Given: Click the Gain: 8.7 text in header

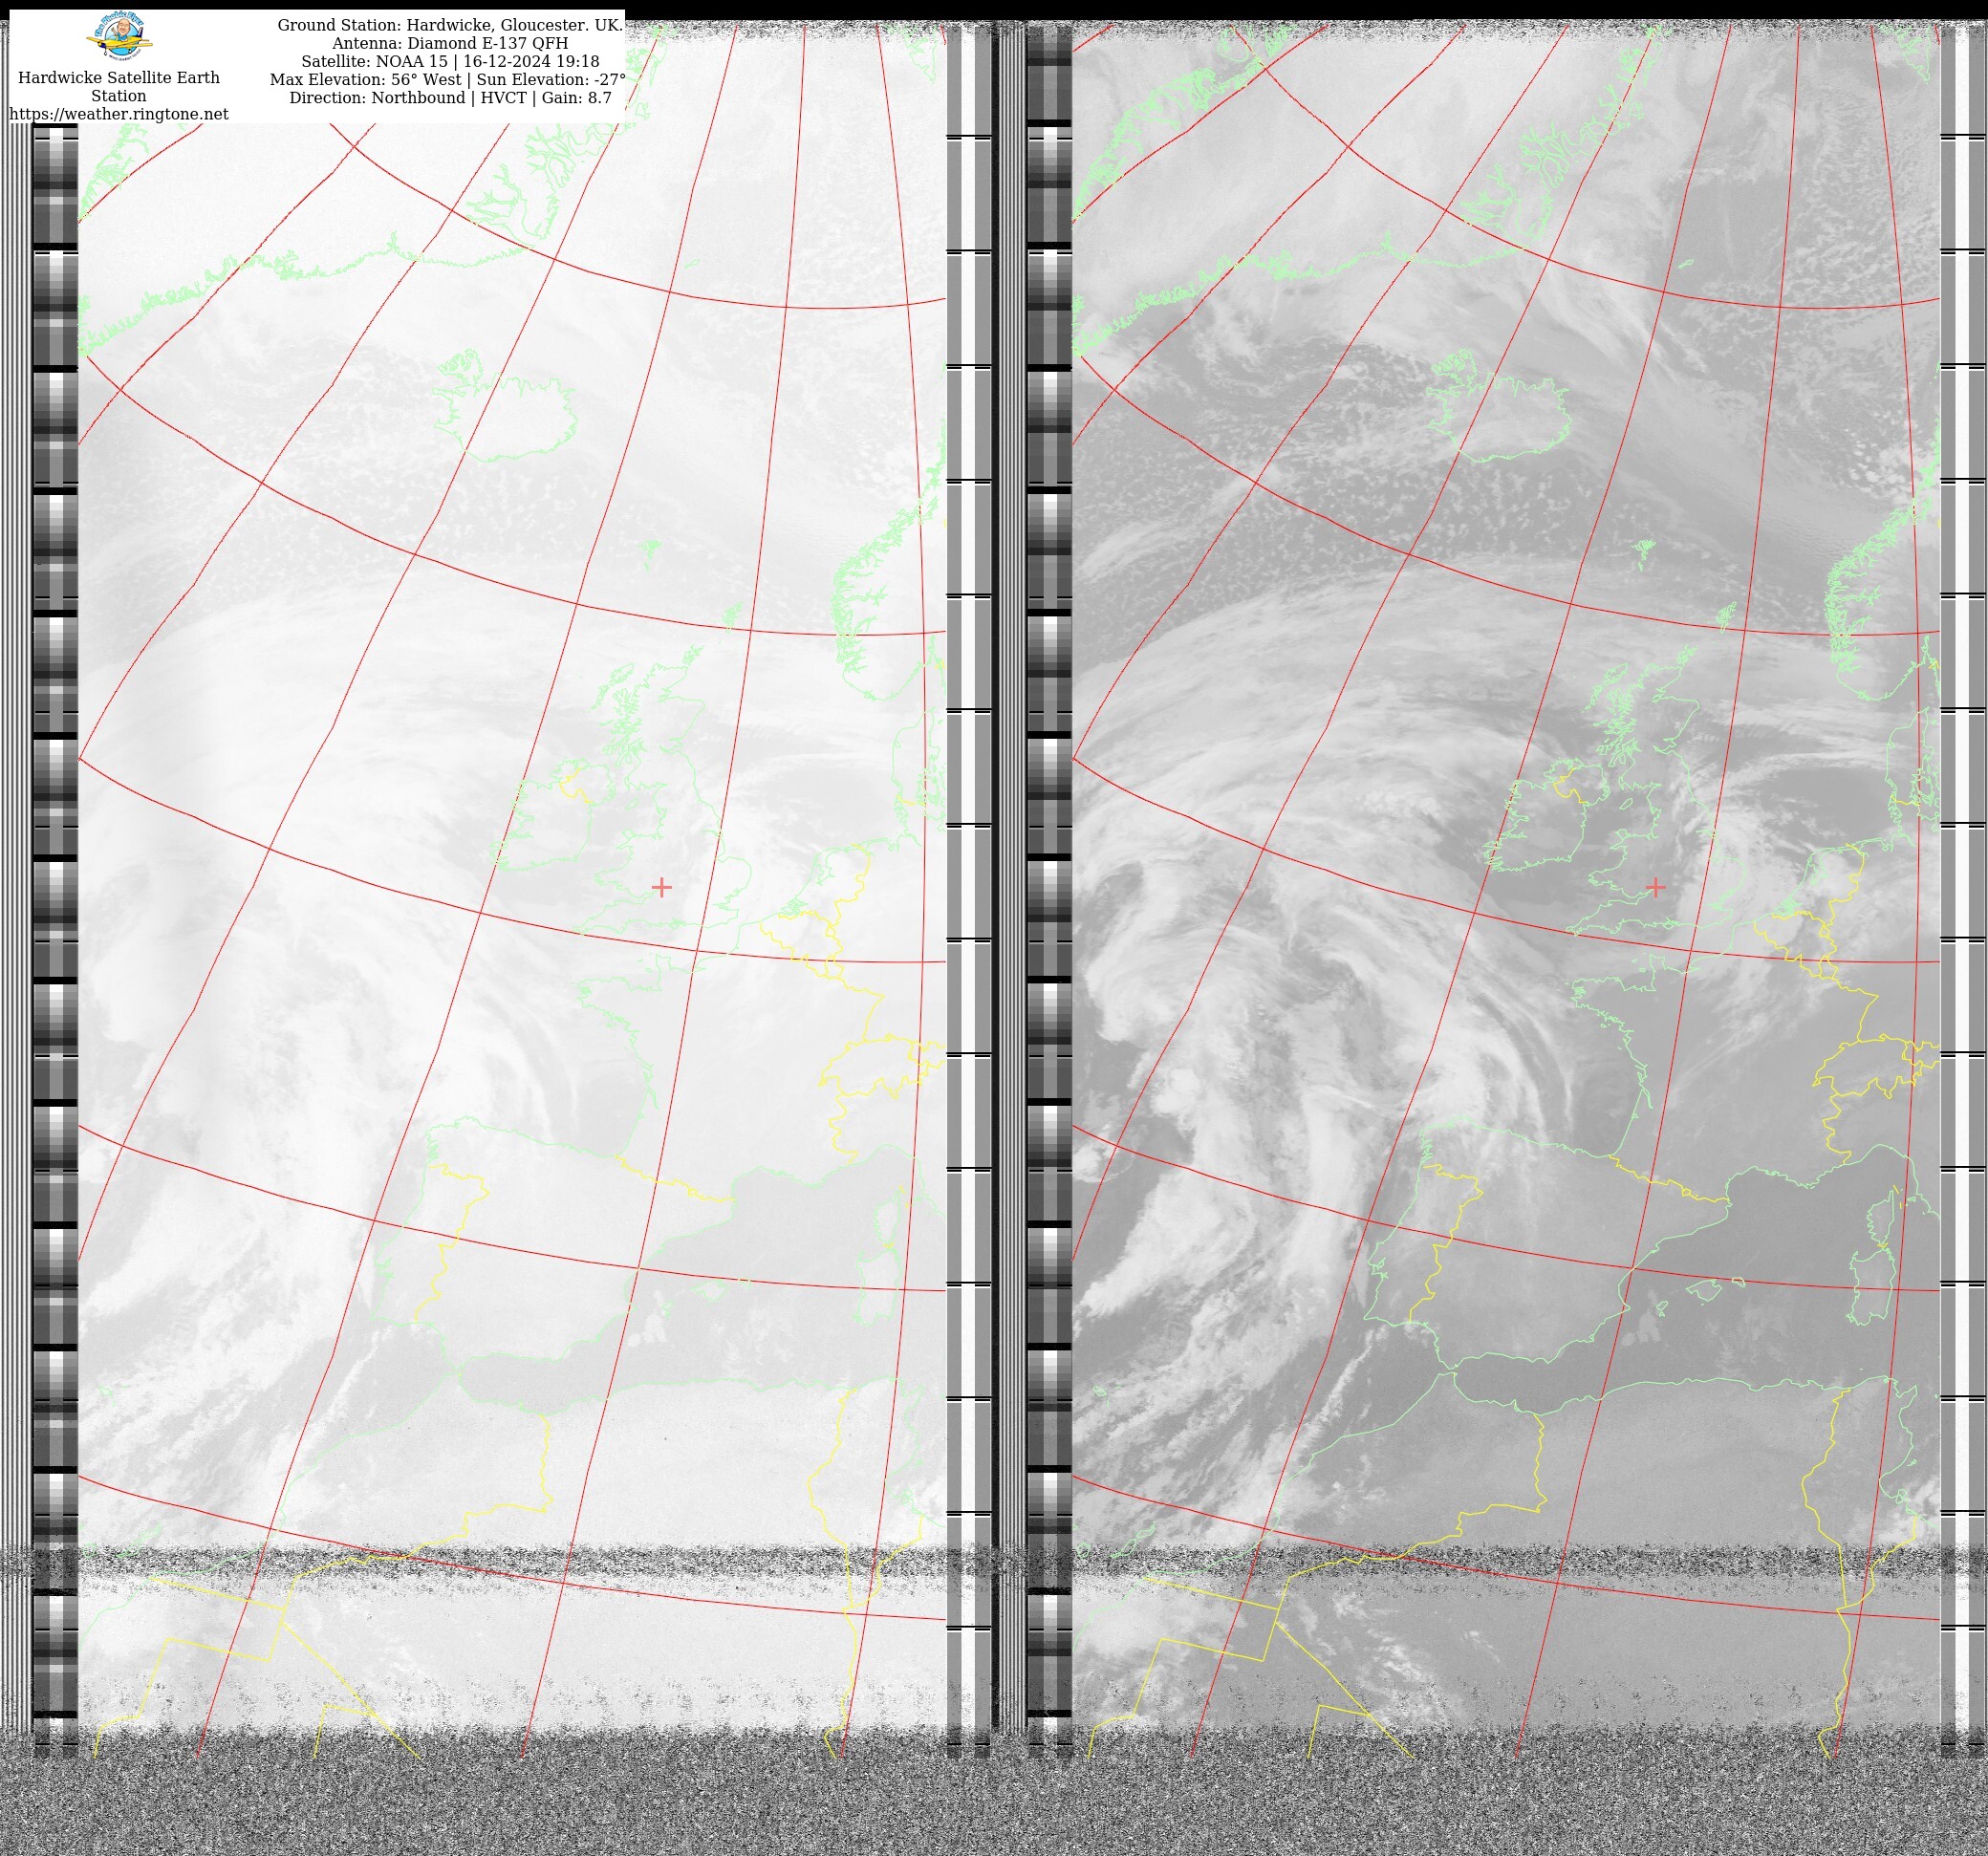Looking at the screenshot, I should [576, 98].
